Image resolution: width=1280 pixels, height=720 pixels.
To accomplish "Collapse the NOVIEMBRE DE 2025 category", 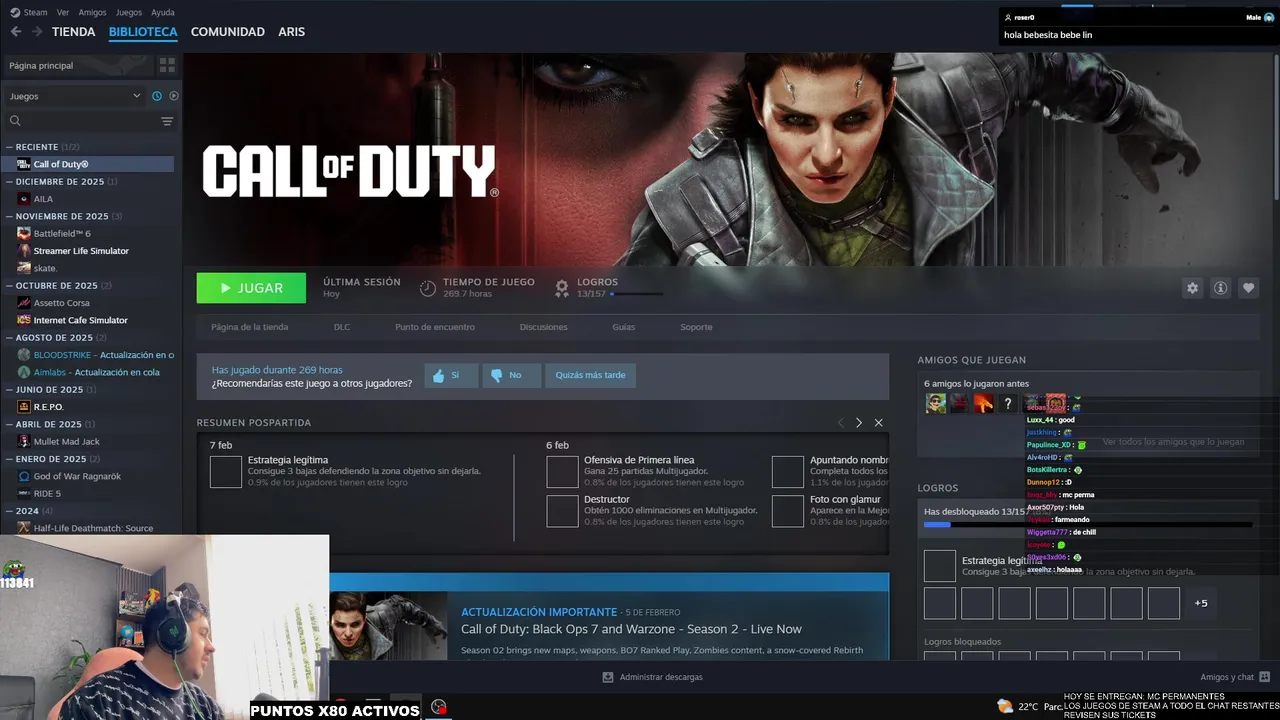I will click(9, 216).
